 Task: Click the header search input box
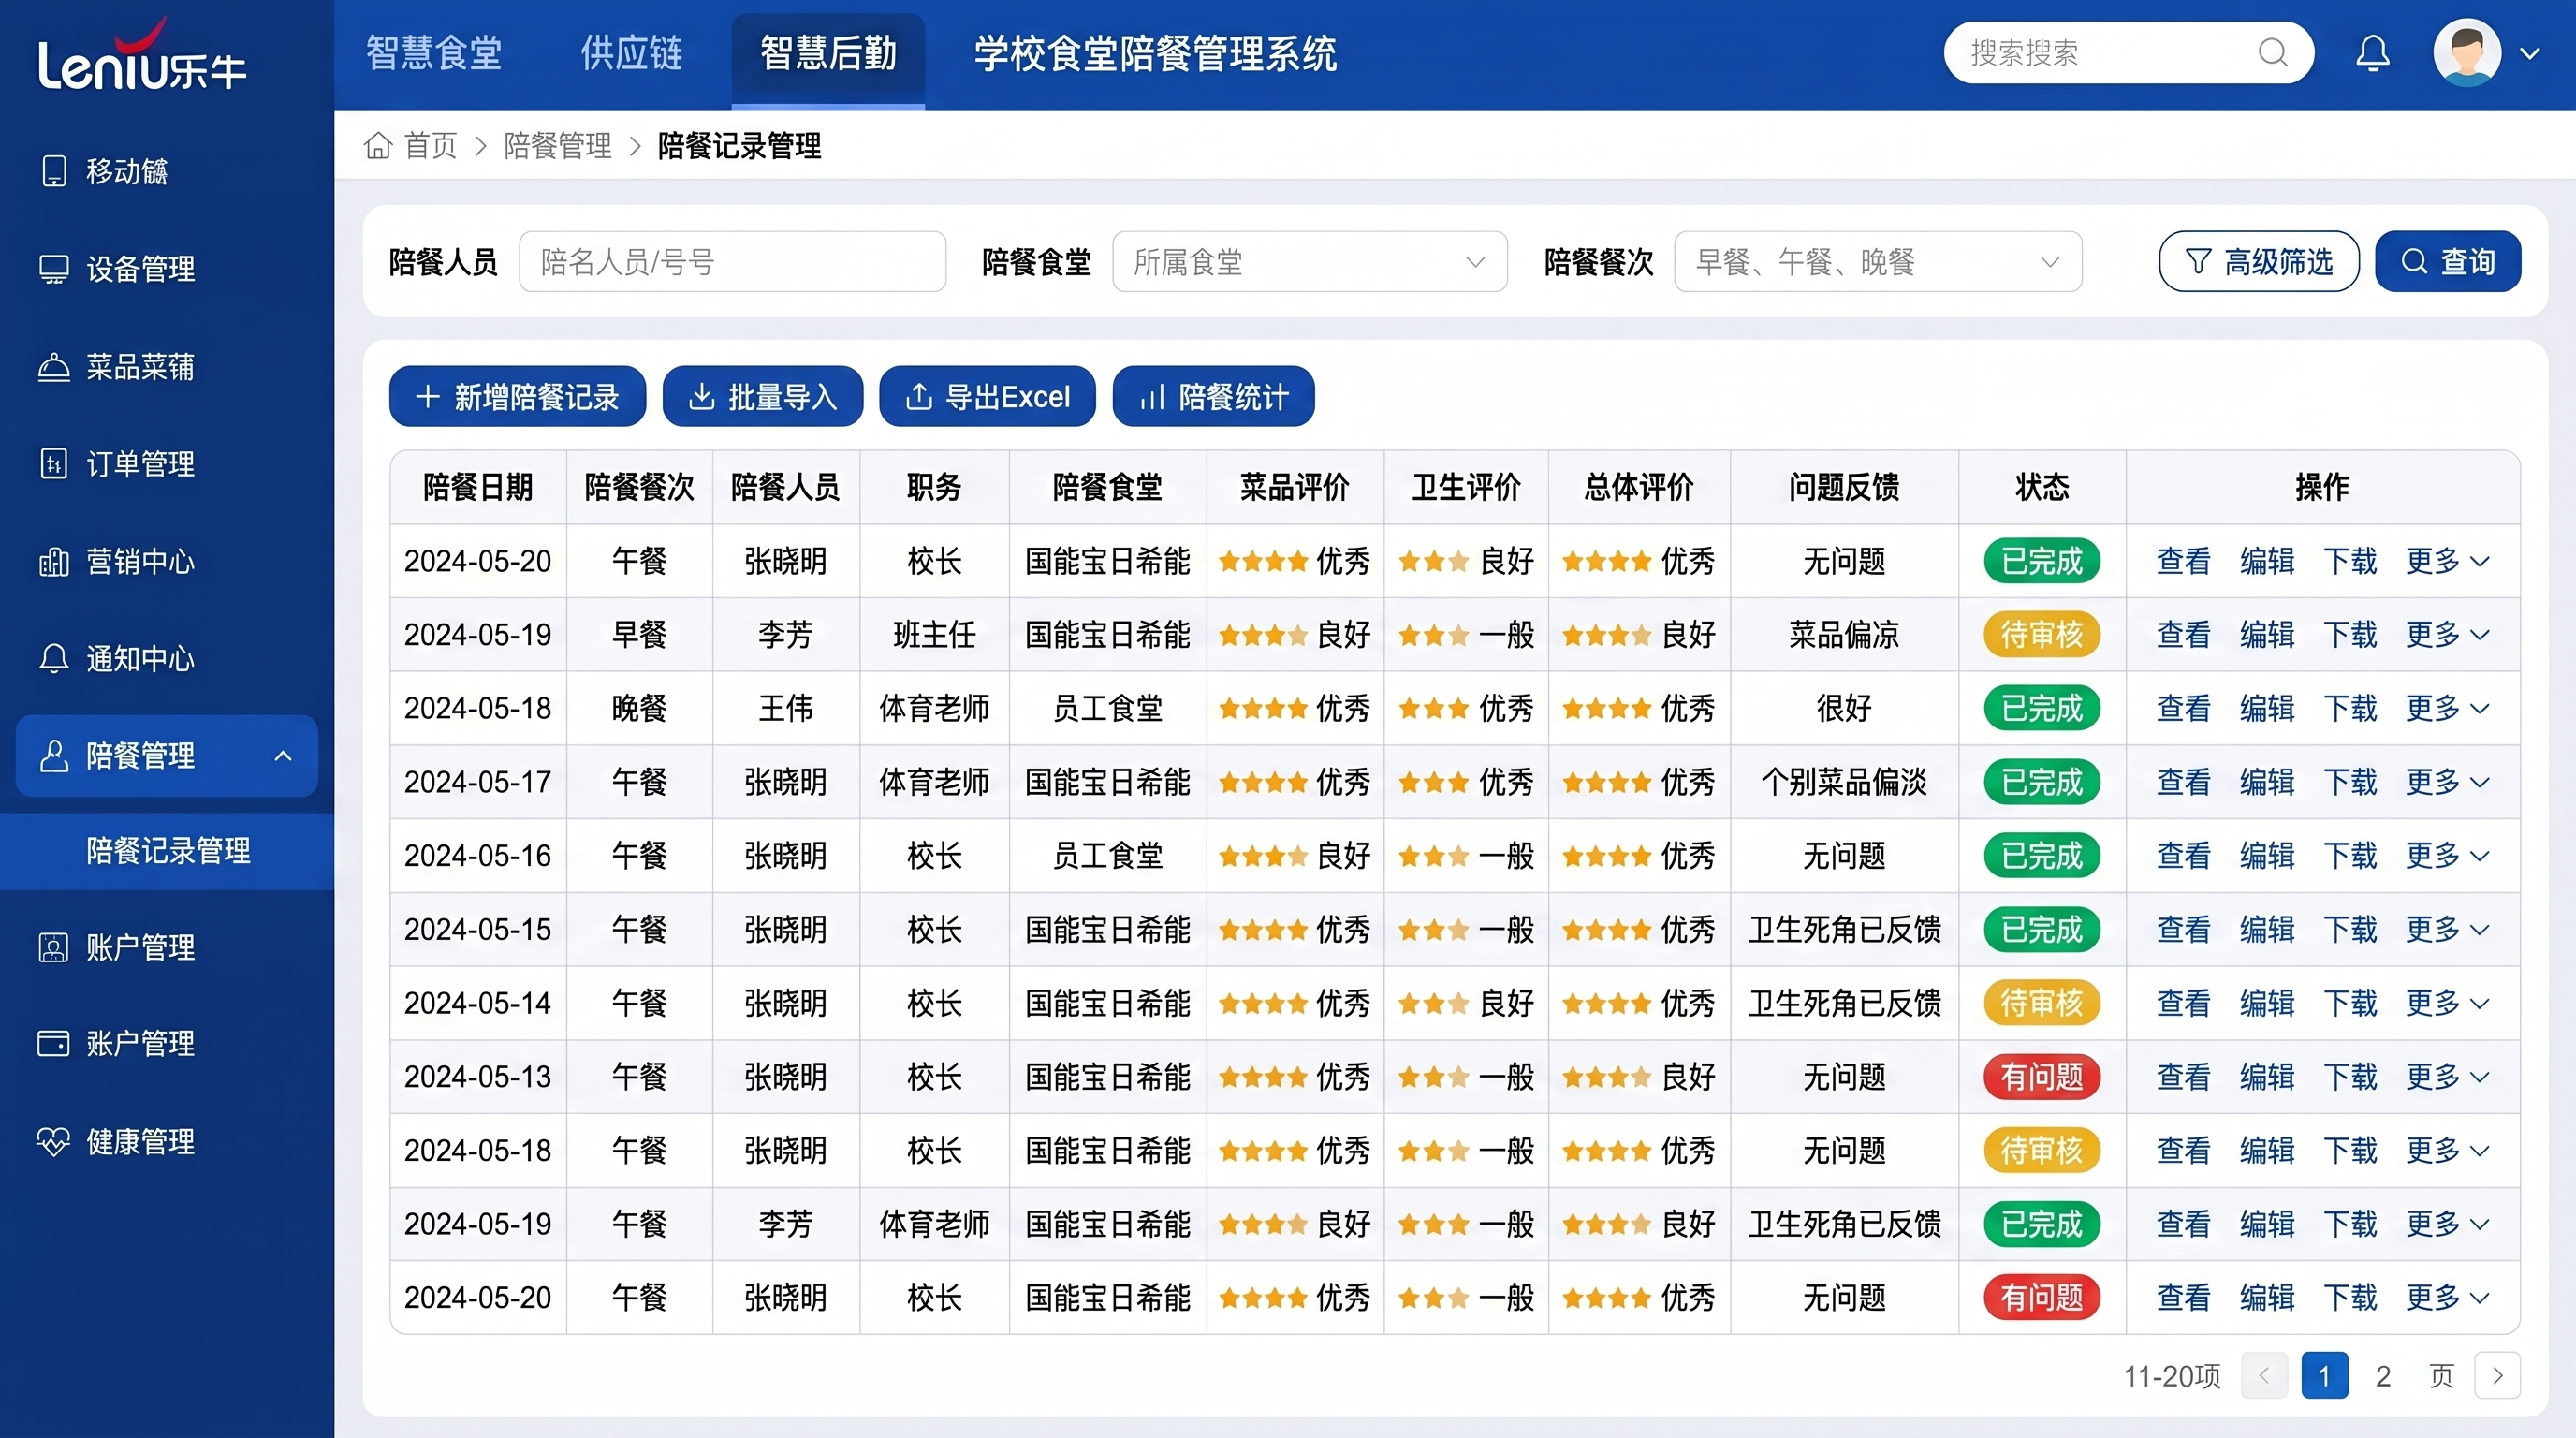point(2128,53)
